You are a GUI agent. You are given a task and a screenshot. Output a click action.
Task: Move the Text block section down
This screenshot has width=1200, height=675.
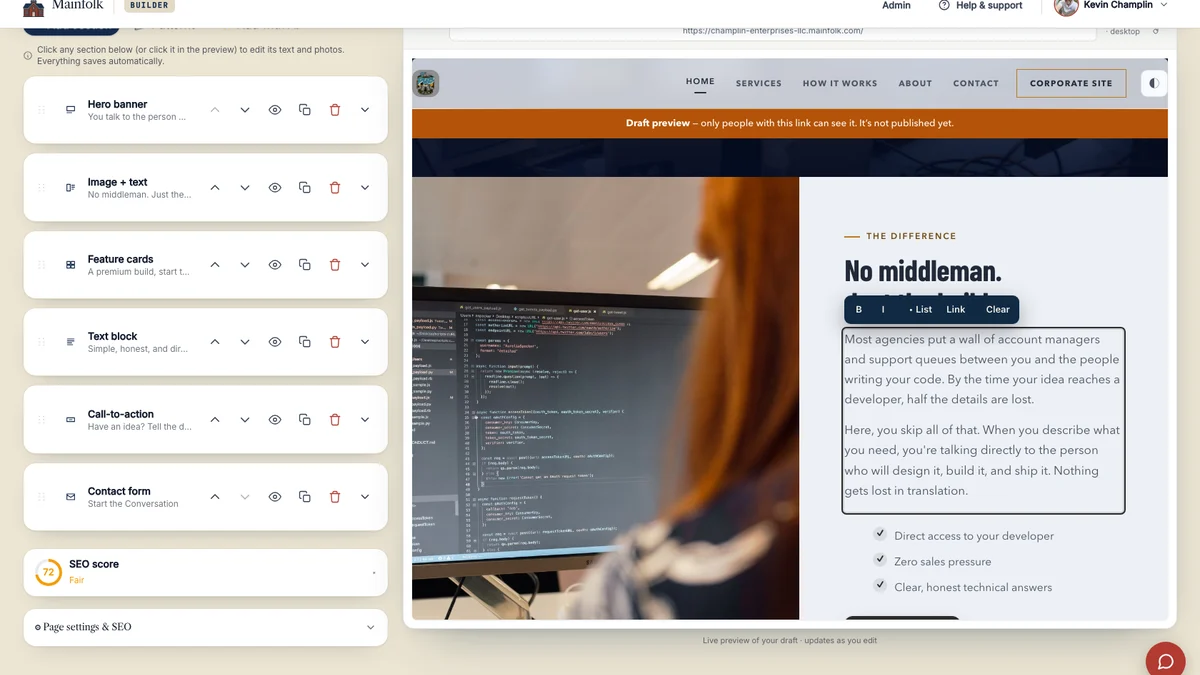pos(245,342)
